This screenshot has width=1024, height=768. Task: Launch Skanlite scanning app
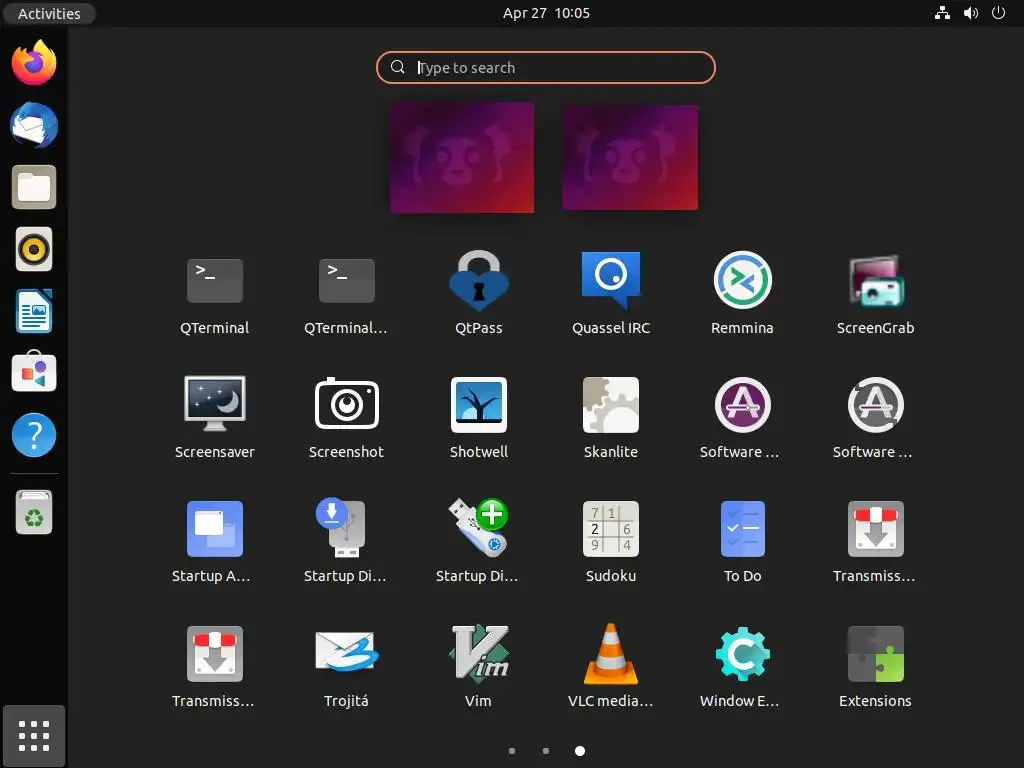pos(611,404)
